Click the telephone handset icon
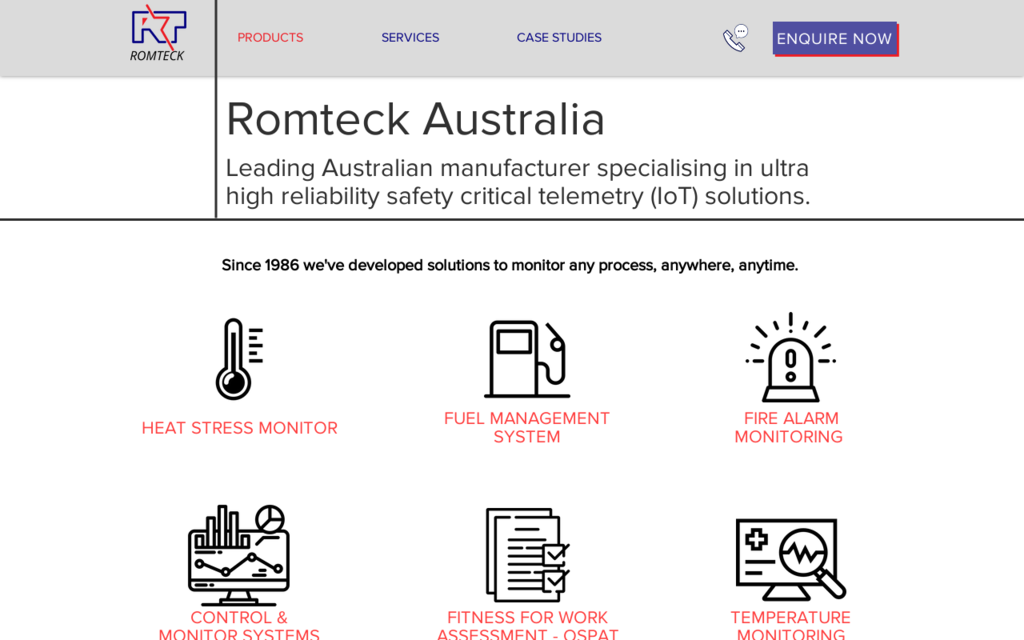The image size is (1024, 640). 733,37
